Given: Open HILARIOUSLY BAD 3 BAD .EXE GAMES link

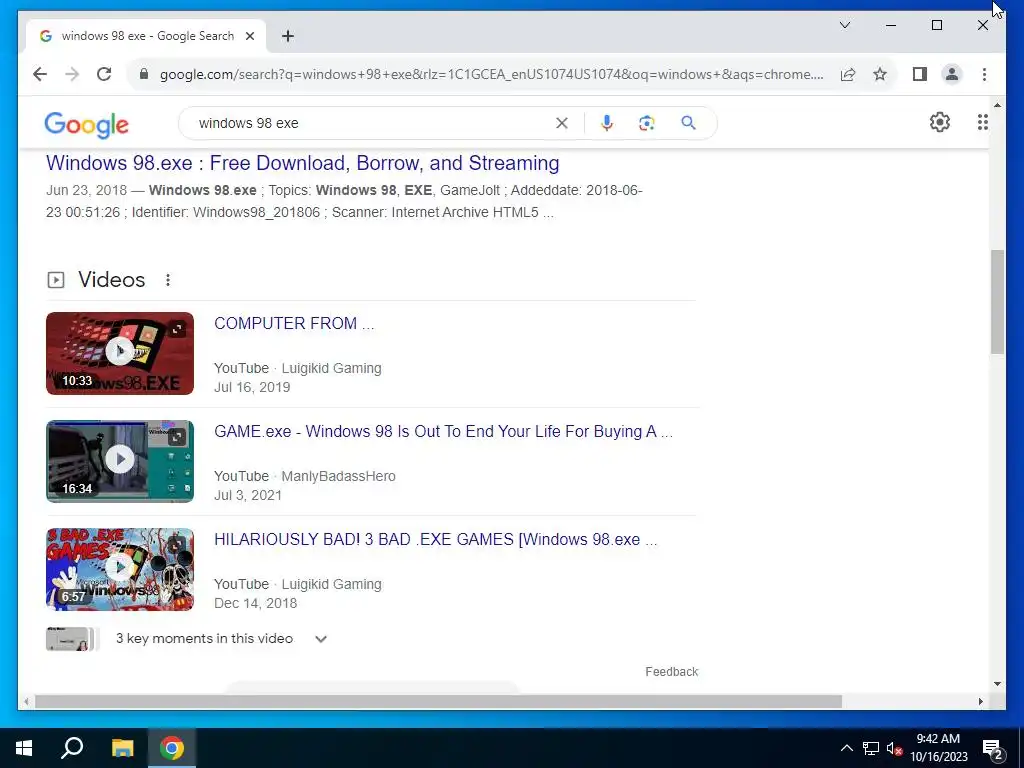Looking at the screenshot, I should pyautogui.click(x=436, y=539).
